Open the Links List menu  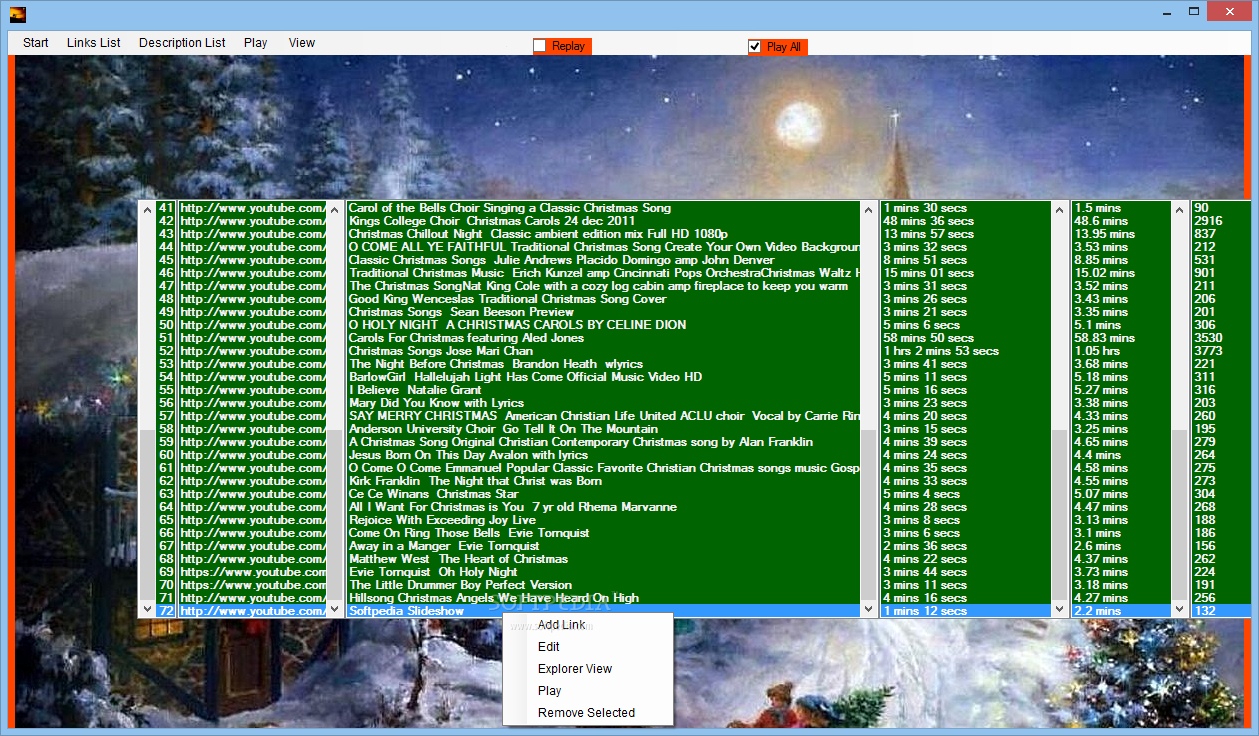[94, 43]
